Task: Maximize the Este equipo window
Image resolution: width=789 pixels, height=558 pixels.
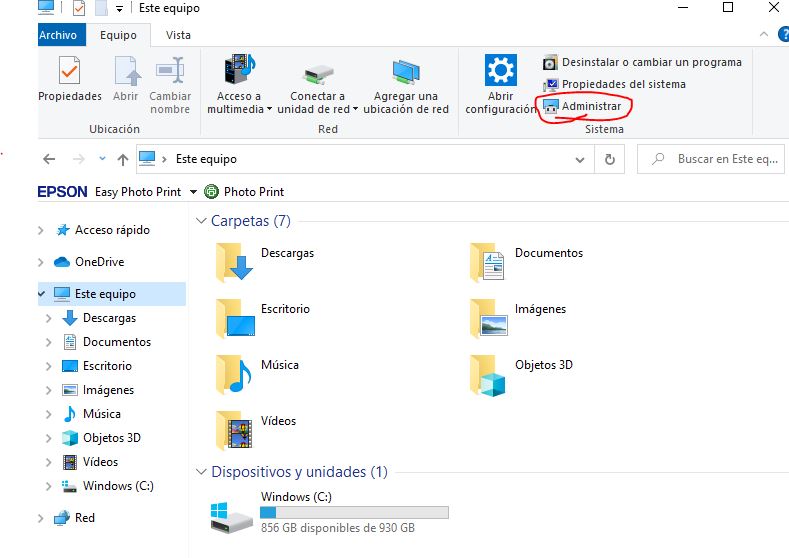Action: coord(728,8)
